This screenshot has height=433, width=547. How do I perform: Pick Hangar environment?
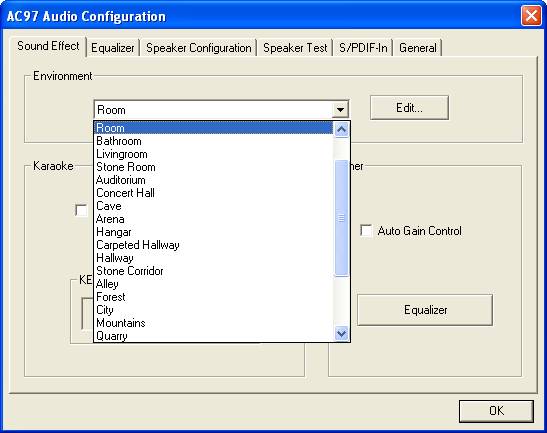pyautogui.click(x=214, y=232)
